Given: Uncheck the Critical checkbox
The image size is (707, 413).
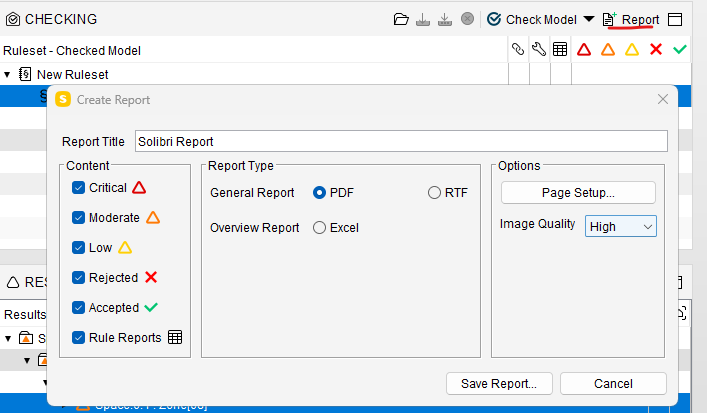Looking at the screenshot, I should tap(78, 188).
